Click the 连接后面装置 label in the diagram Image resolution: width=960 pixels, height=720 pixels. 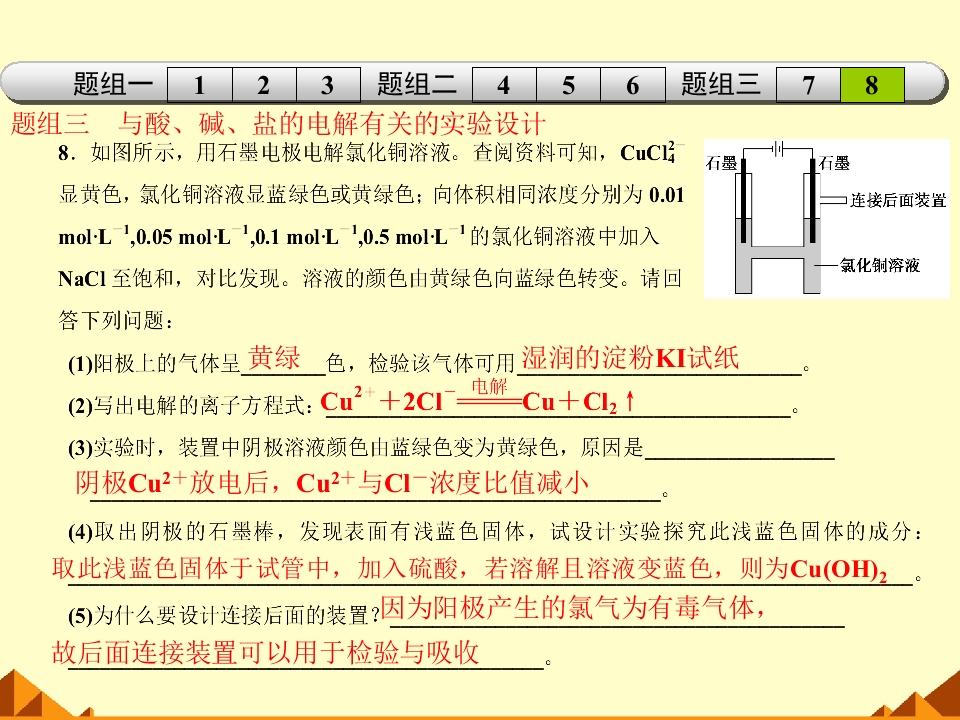coord(898,200)
